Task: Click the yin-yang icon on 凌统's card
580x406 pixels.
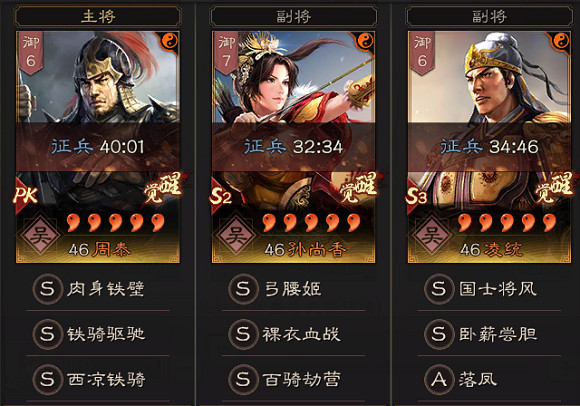Action: coord(561,41)
